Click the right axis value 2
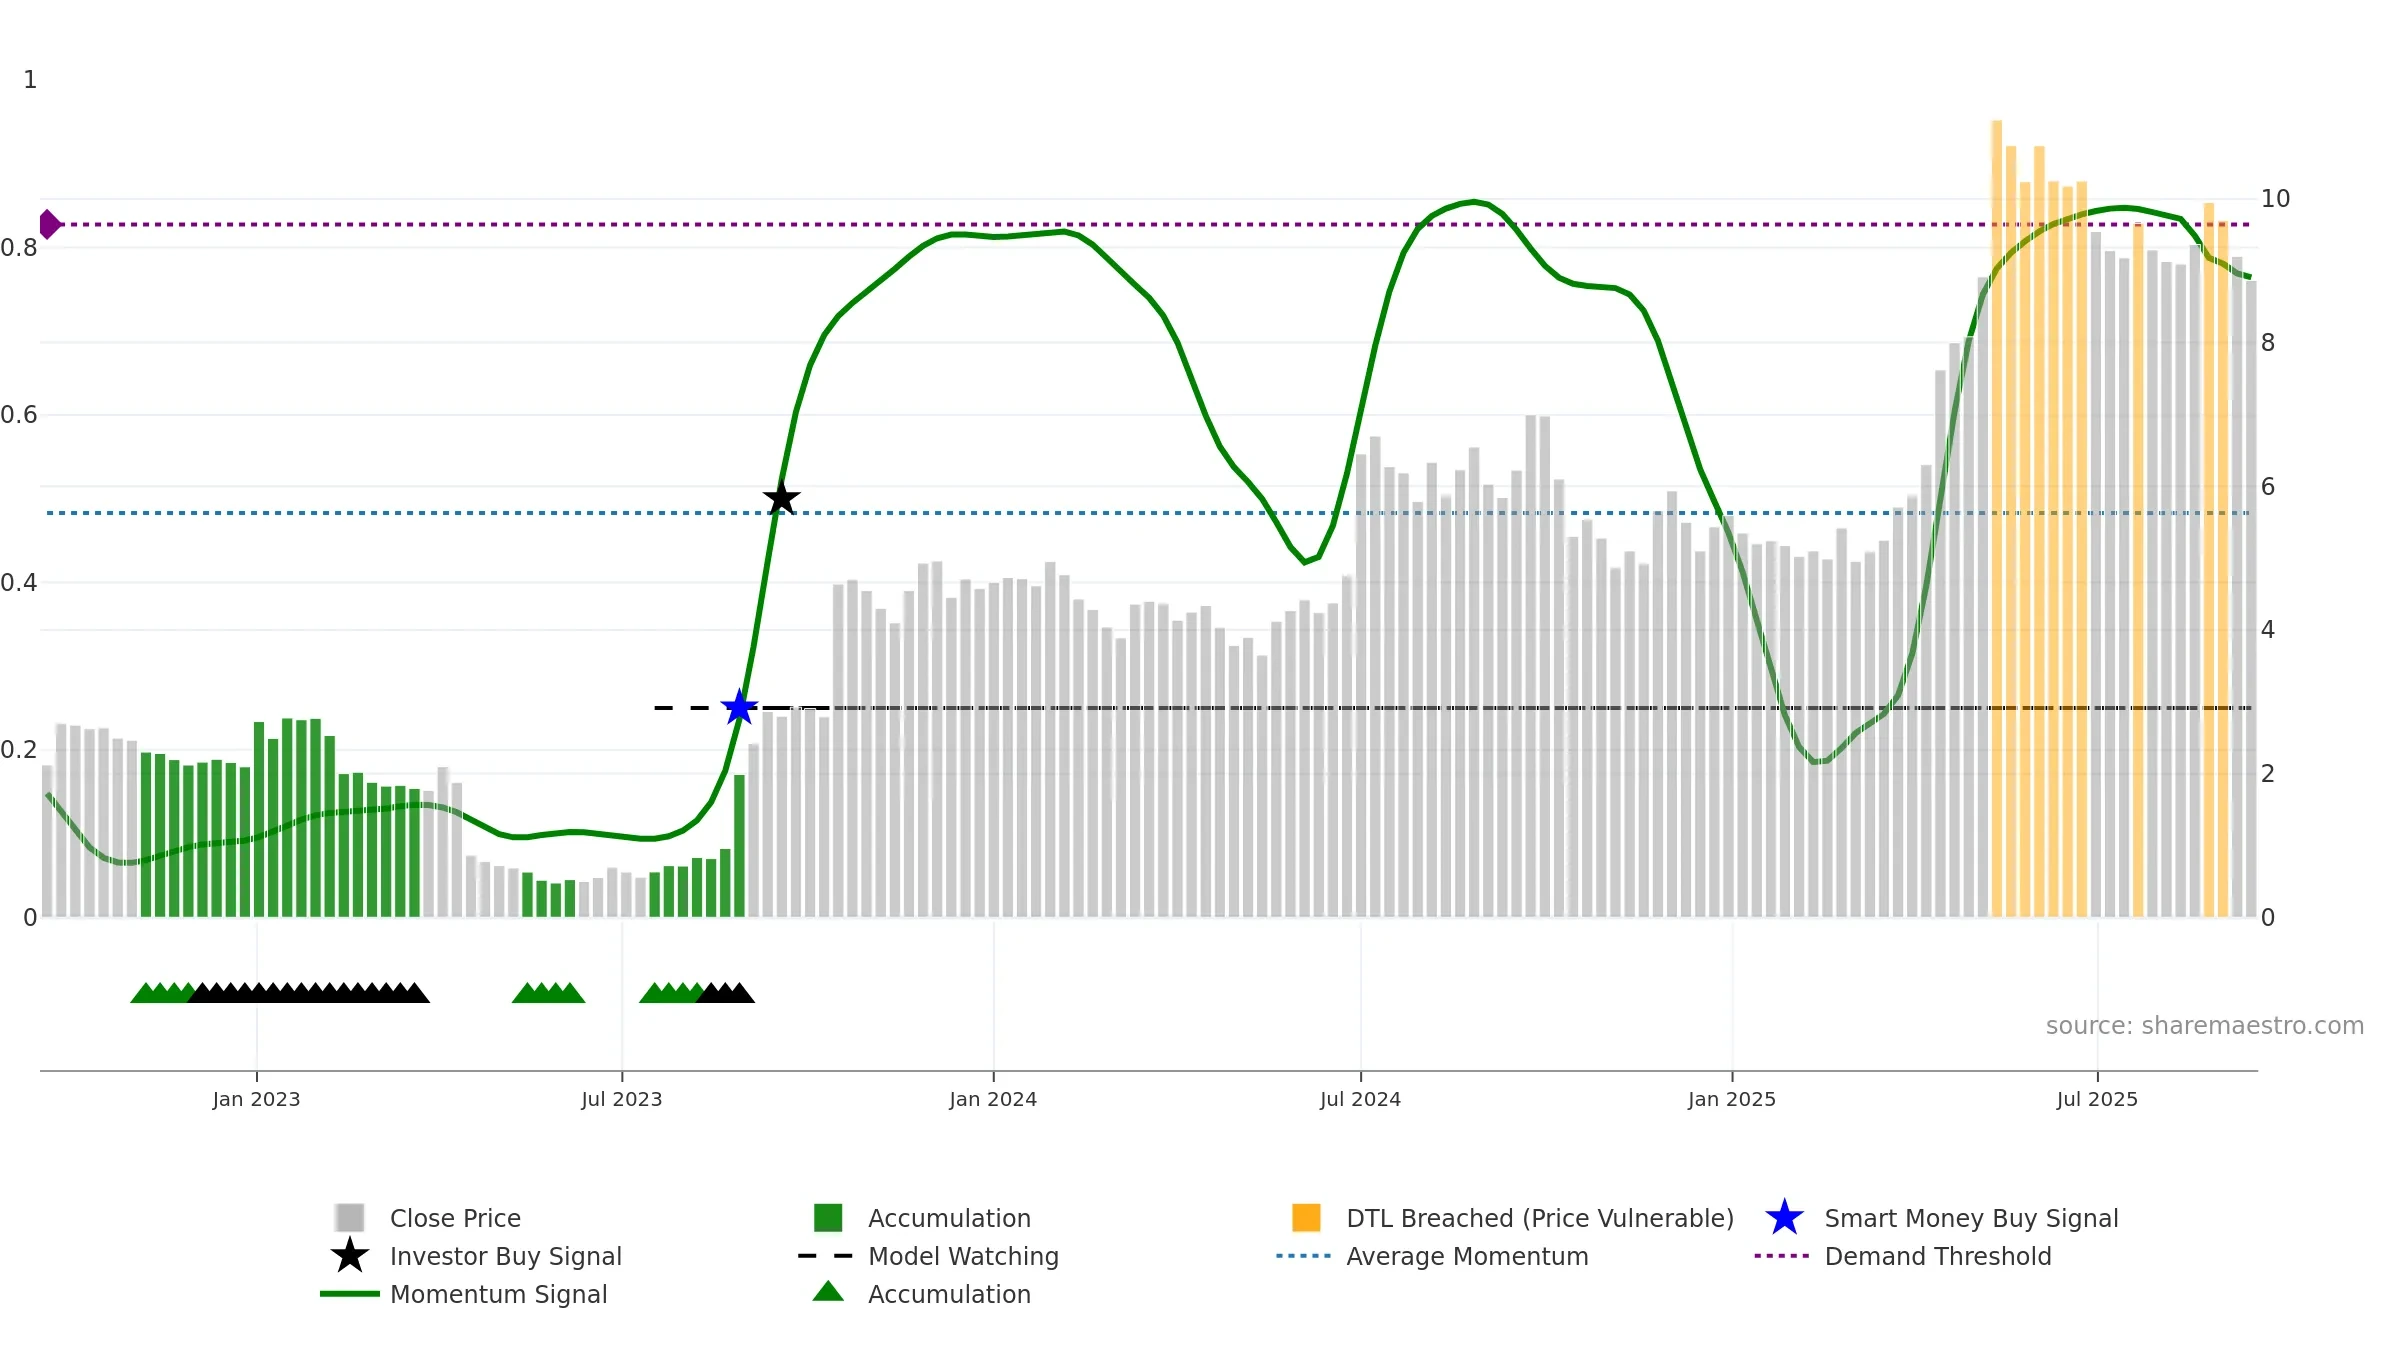This screenshot has height=1350, width=2400. 2268,774
